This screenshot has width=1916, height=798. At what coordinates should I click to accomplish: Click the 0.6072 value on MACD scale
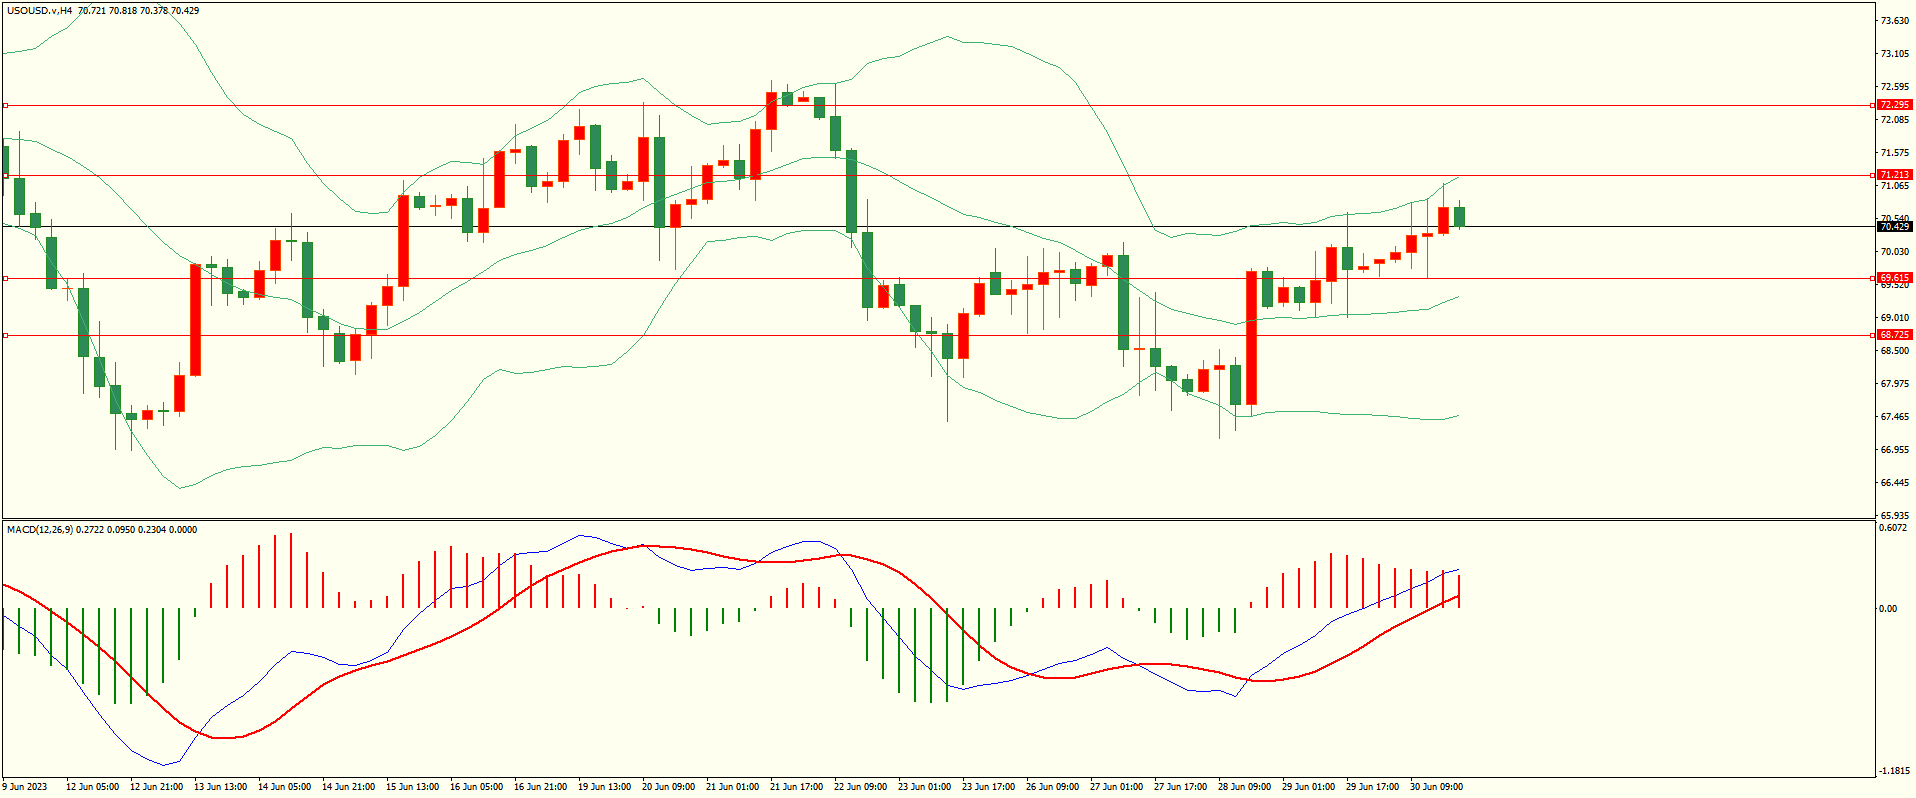[1894, 528]
